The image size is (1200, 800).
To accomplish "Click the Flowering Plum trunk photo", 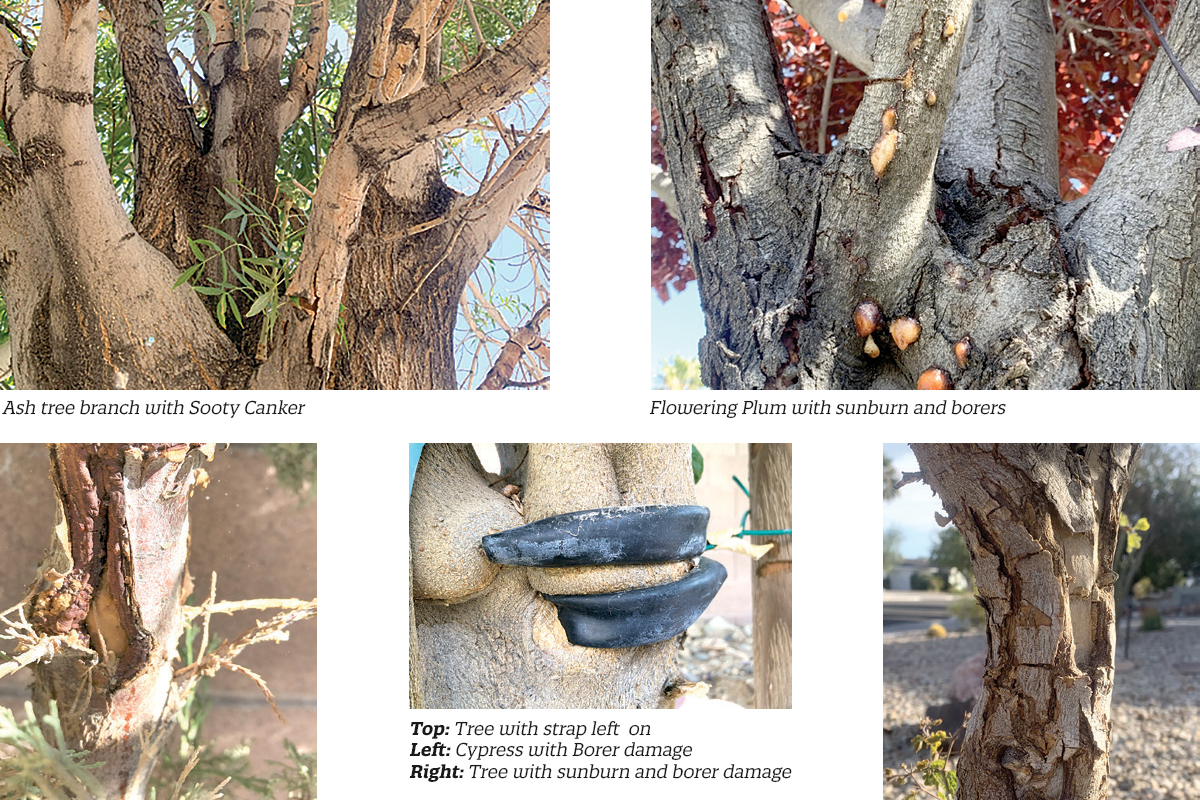I will click(925, 194).
